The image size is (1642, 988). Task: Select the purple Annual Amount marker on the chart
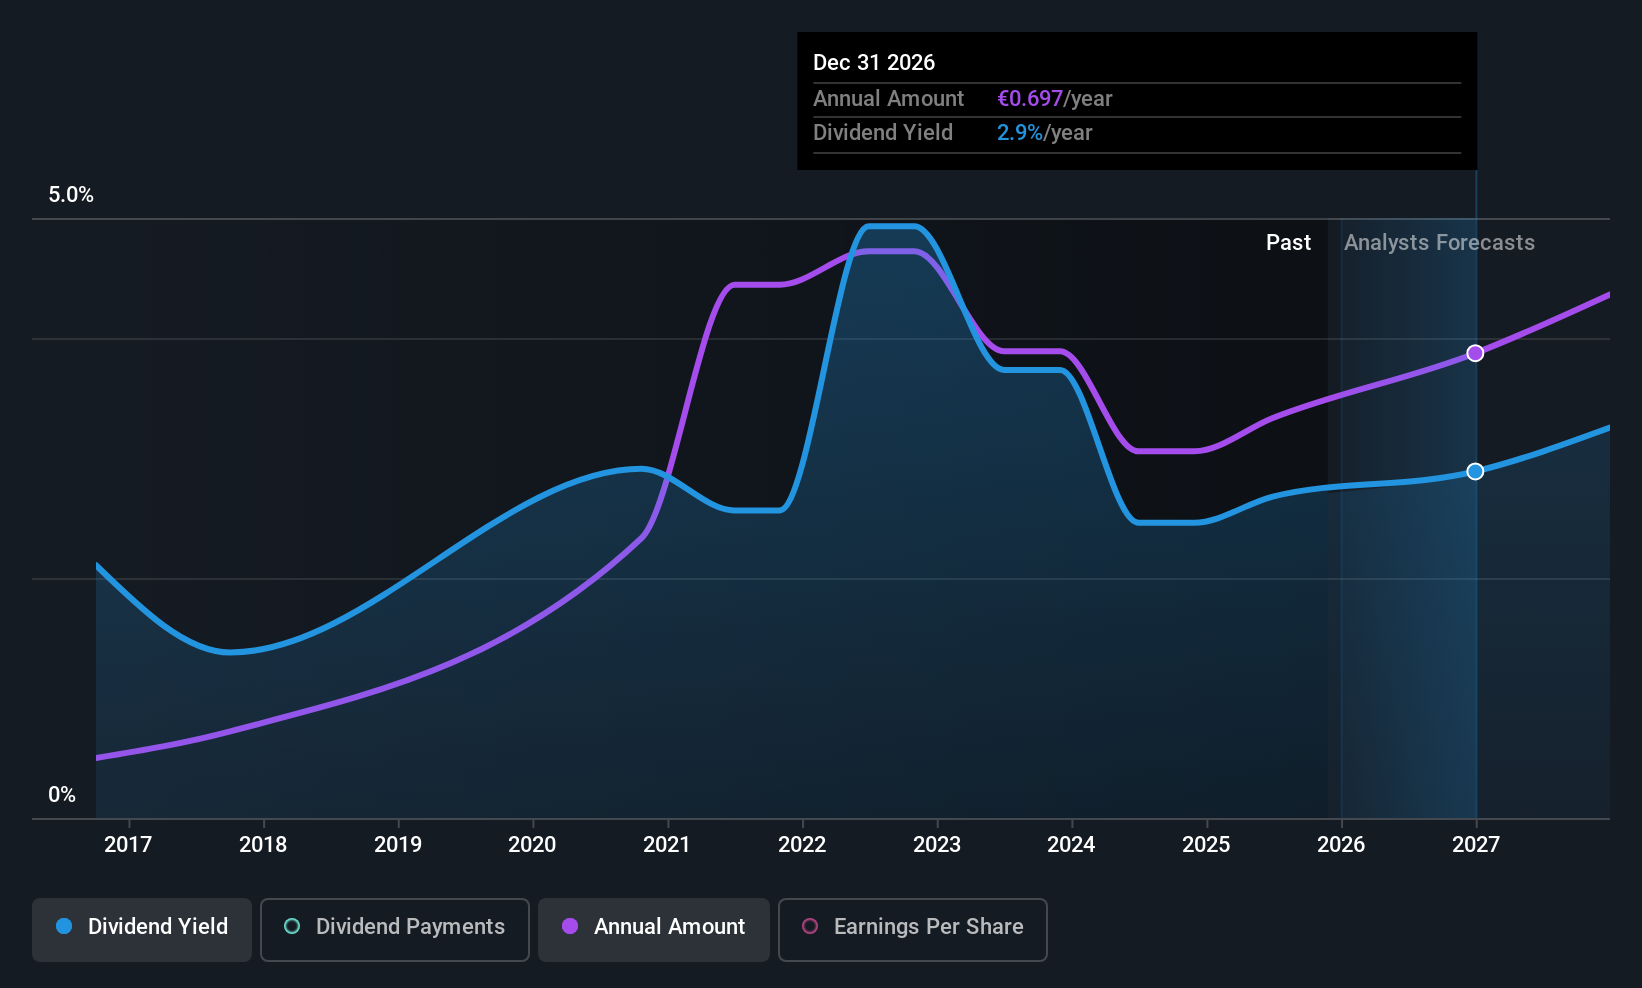click(1475, 353)
